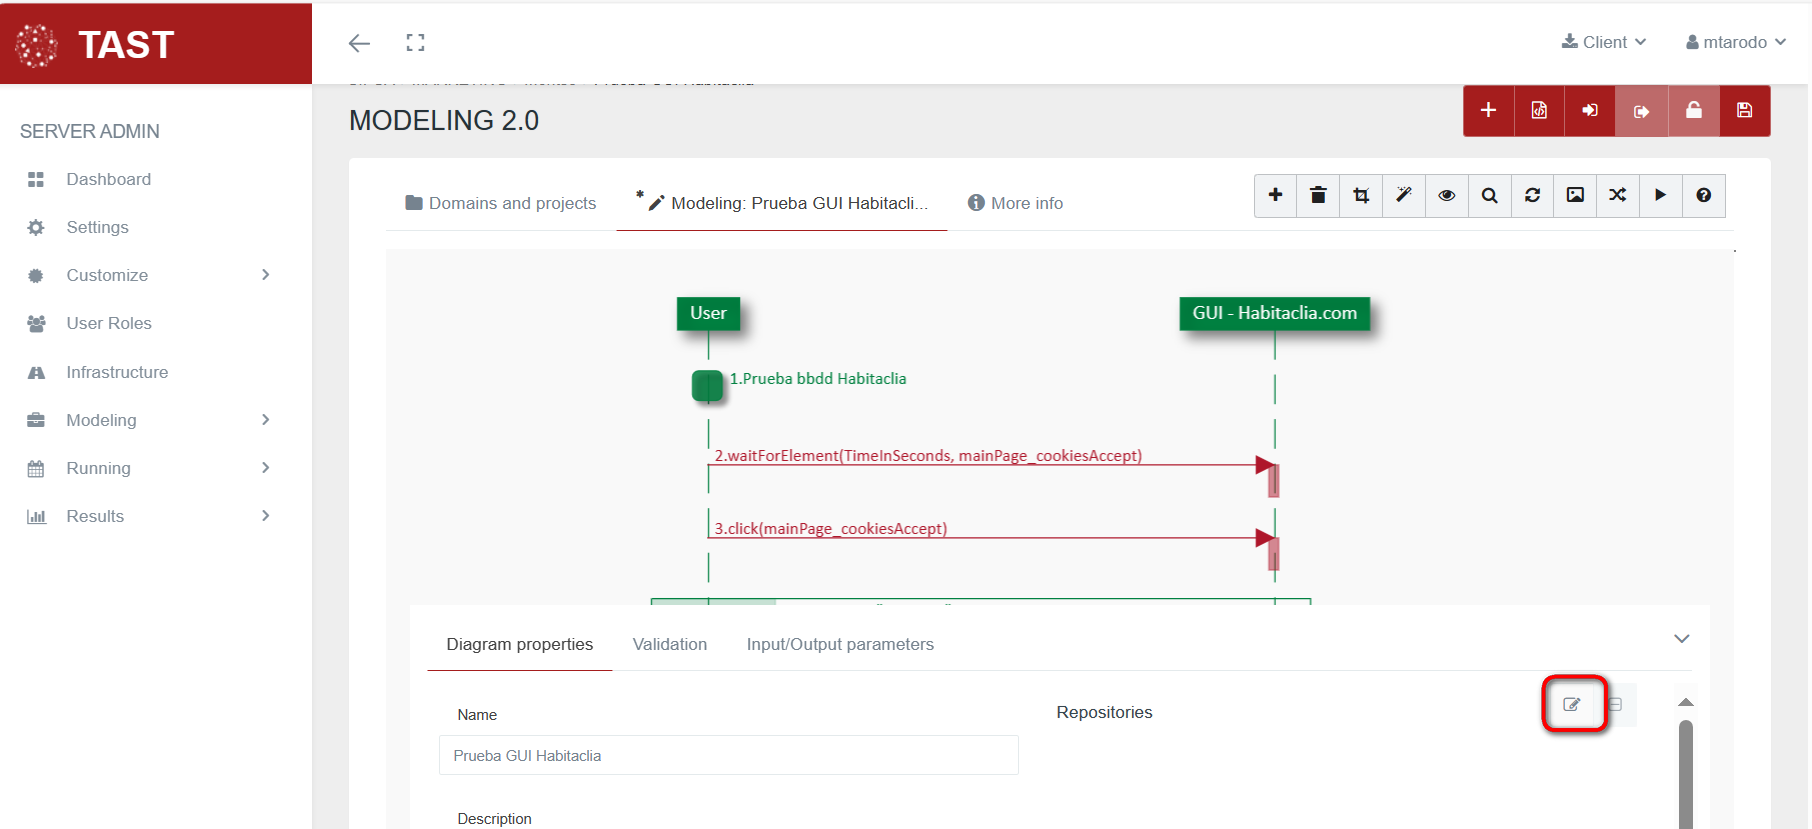Open the Input/Output parameters tab
The image size is (1812, 829).
point(839,645)
